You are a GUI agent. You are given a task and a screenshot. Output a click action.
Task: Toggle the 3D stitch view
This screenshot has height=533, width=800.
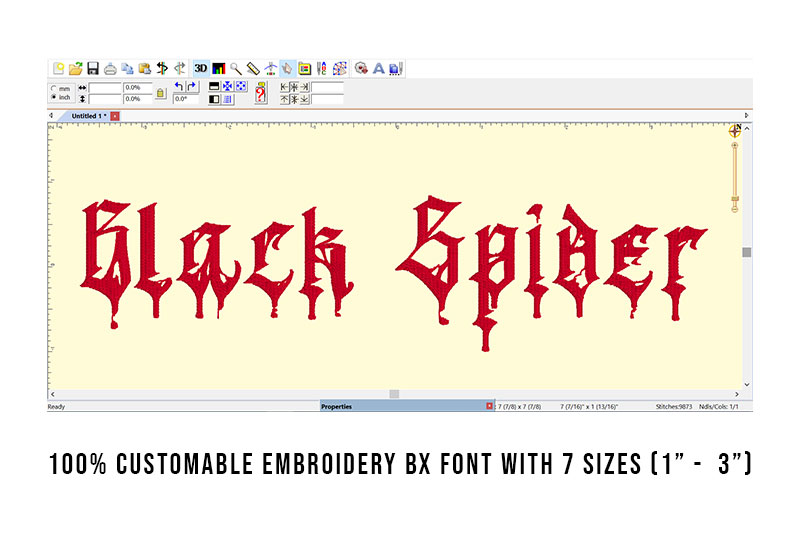(x=201, y=68)
